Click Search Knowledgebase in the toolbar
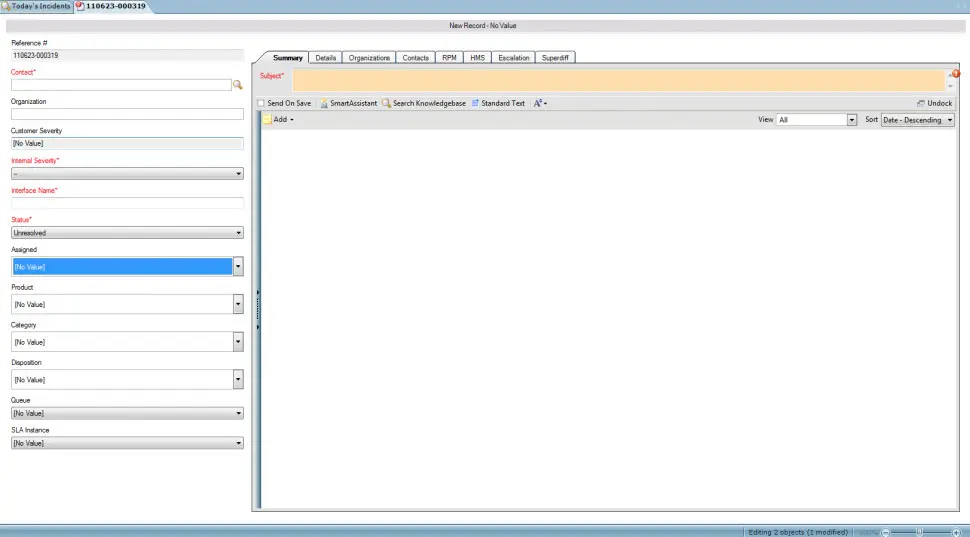This screenshot has width=970, height=537. click(423, 103)
